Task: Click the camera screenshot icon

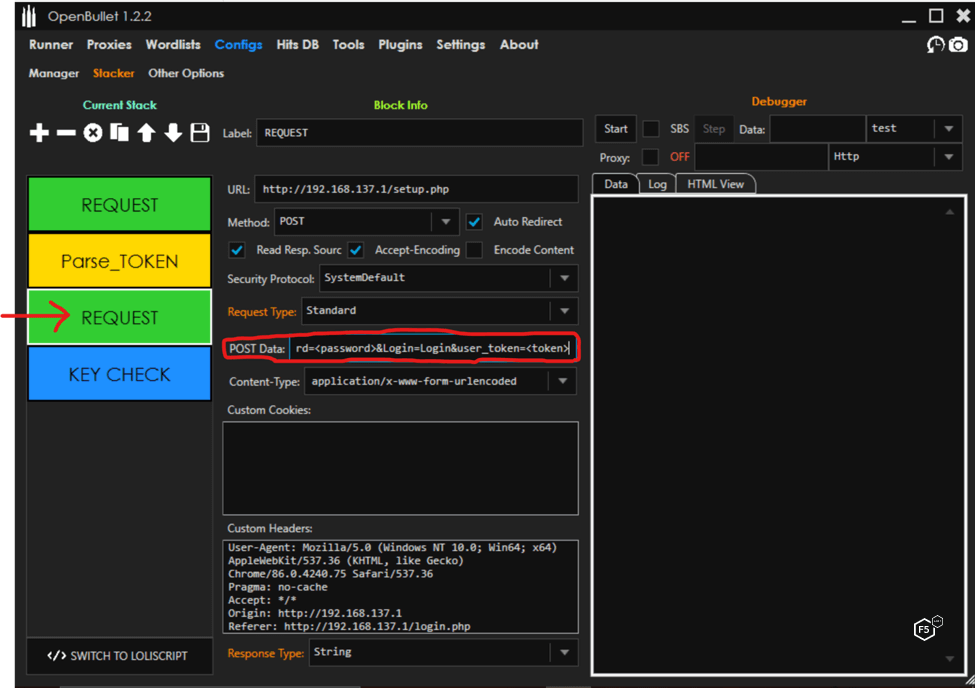Action: tap(958, 45)
